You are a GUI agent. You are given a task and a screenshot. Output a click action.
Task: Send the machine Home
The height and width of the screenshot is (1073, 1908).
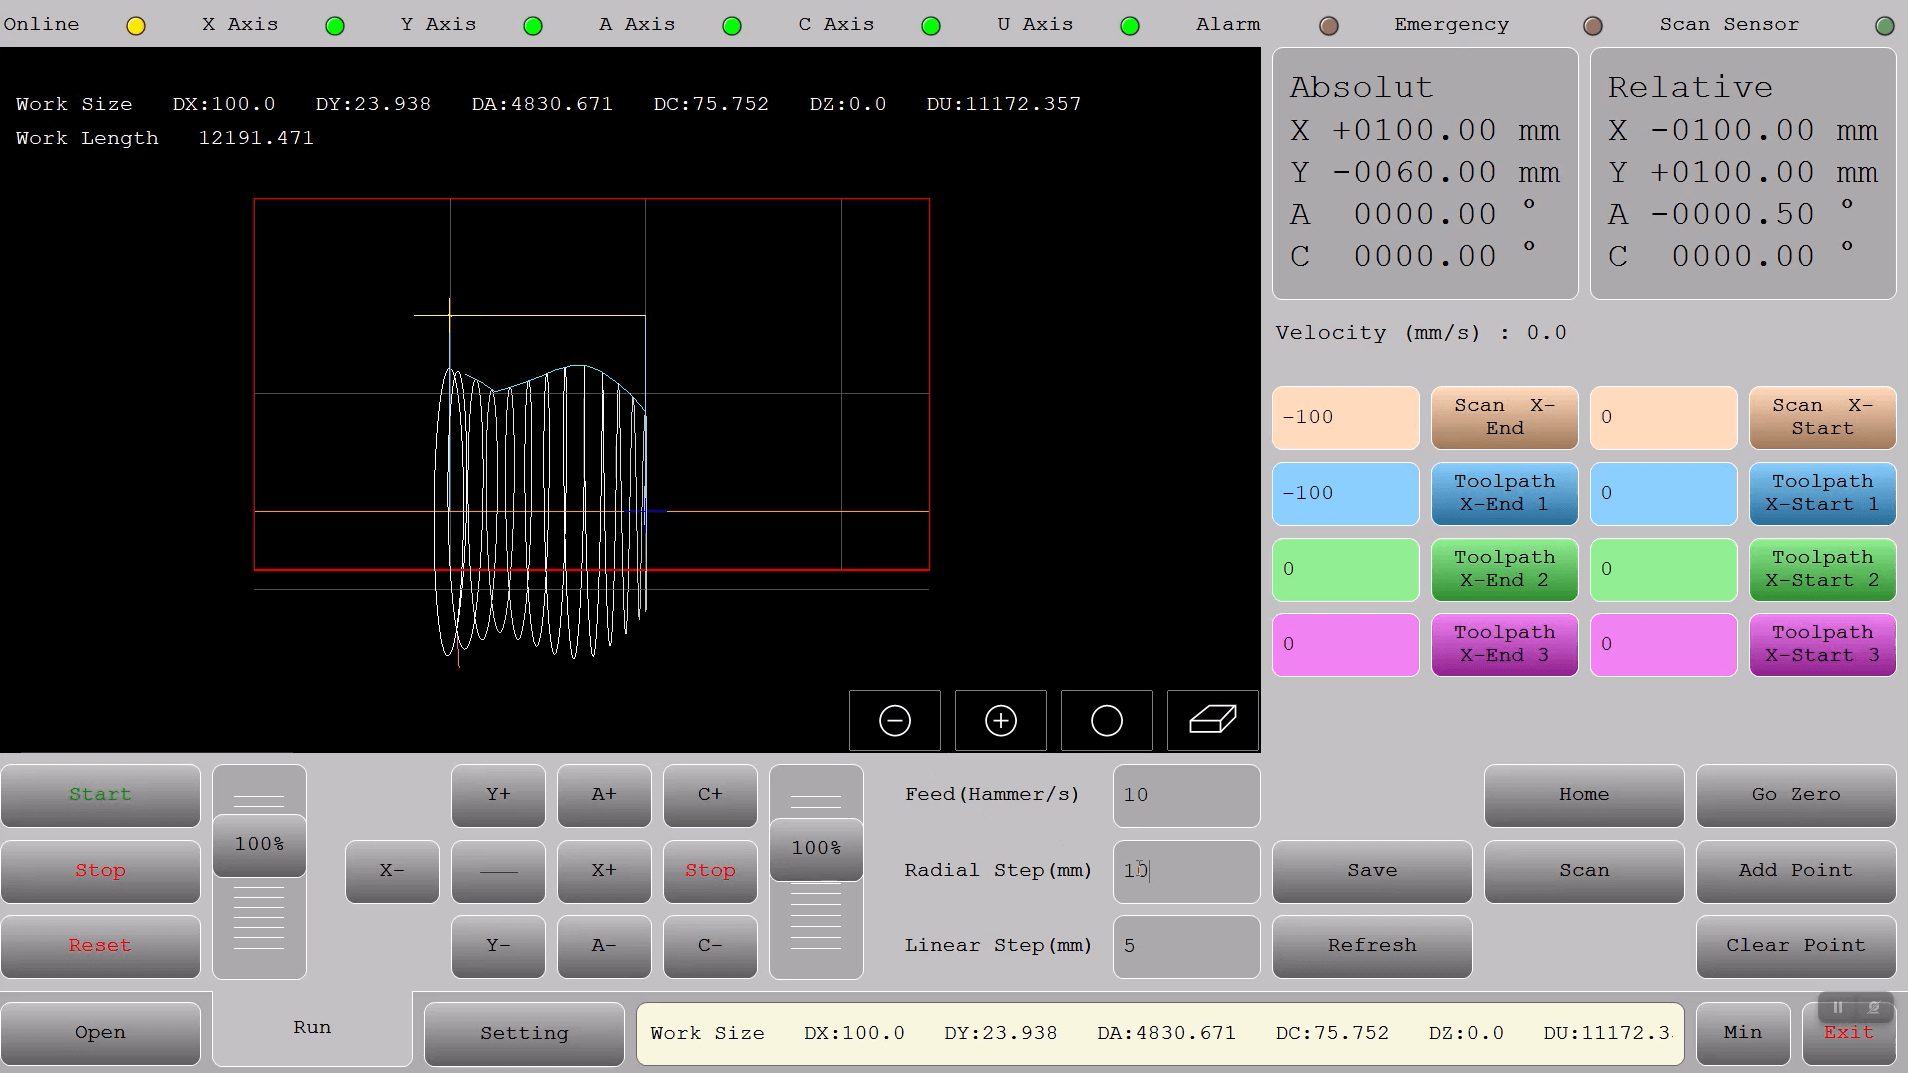click(x=1582, y=795)
